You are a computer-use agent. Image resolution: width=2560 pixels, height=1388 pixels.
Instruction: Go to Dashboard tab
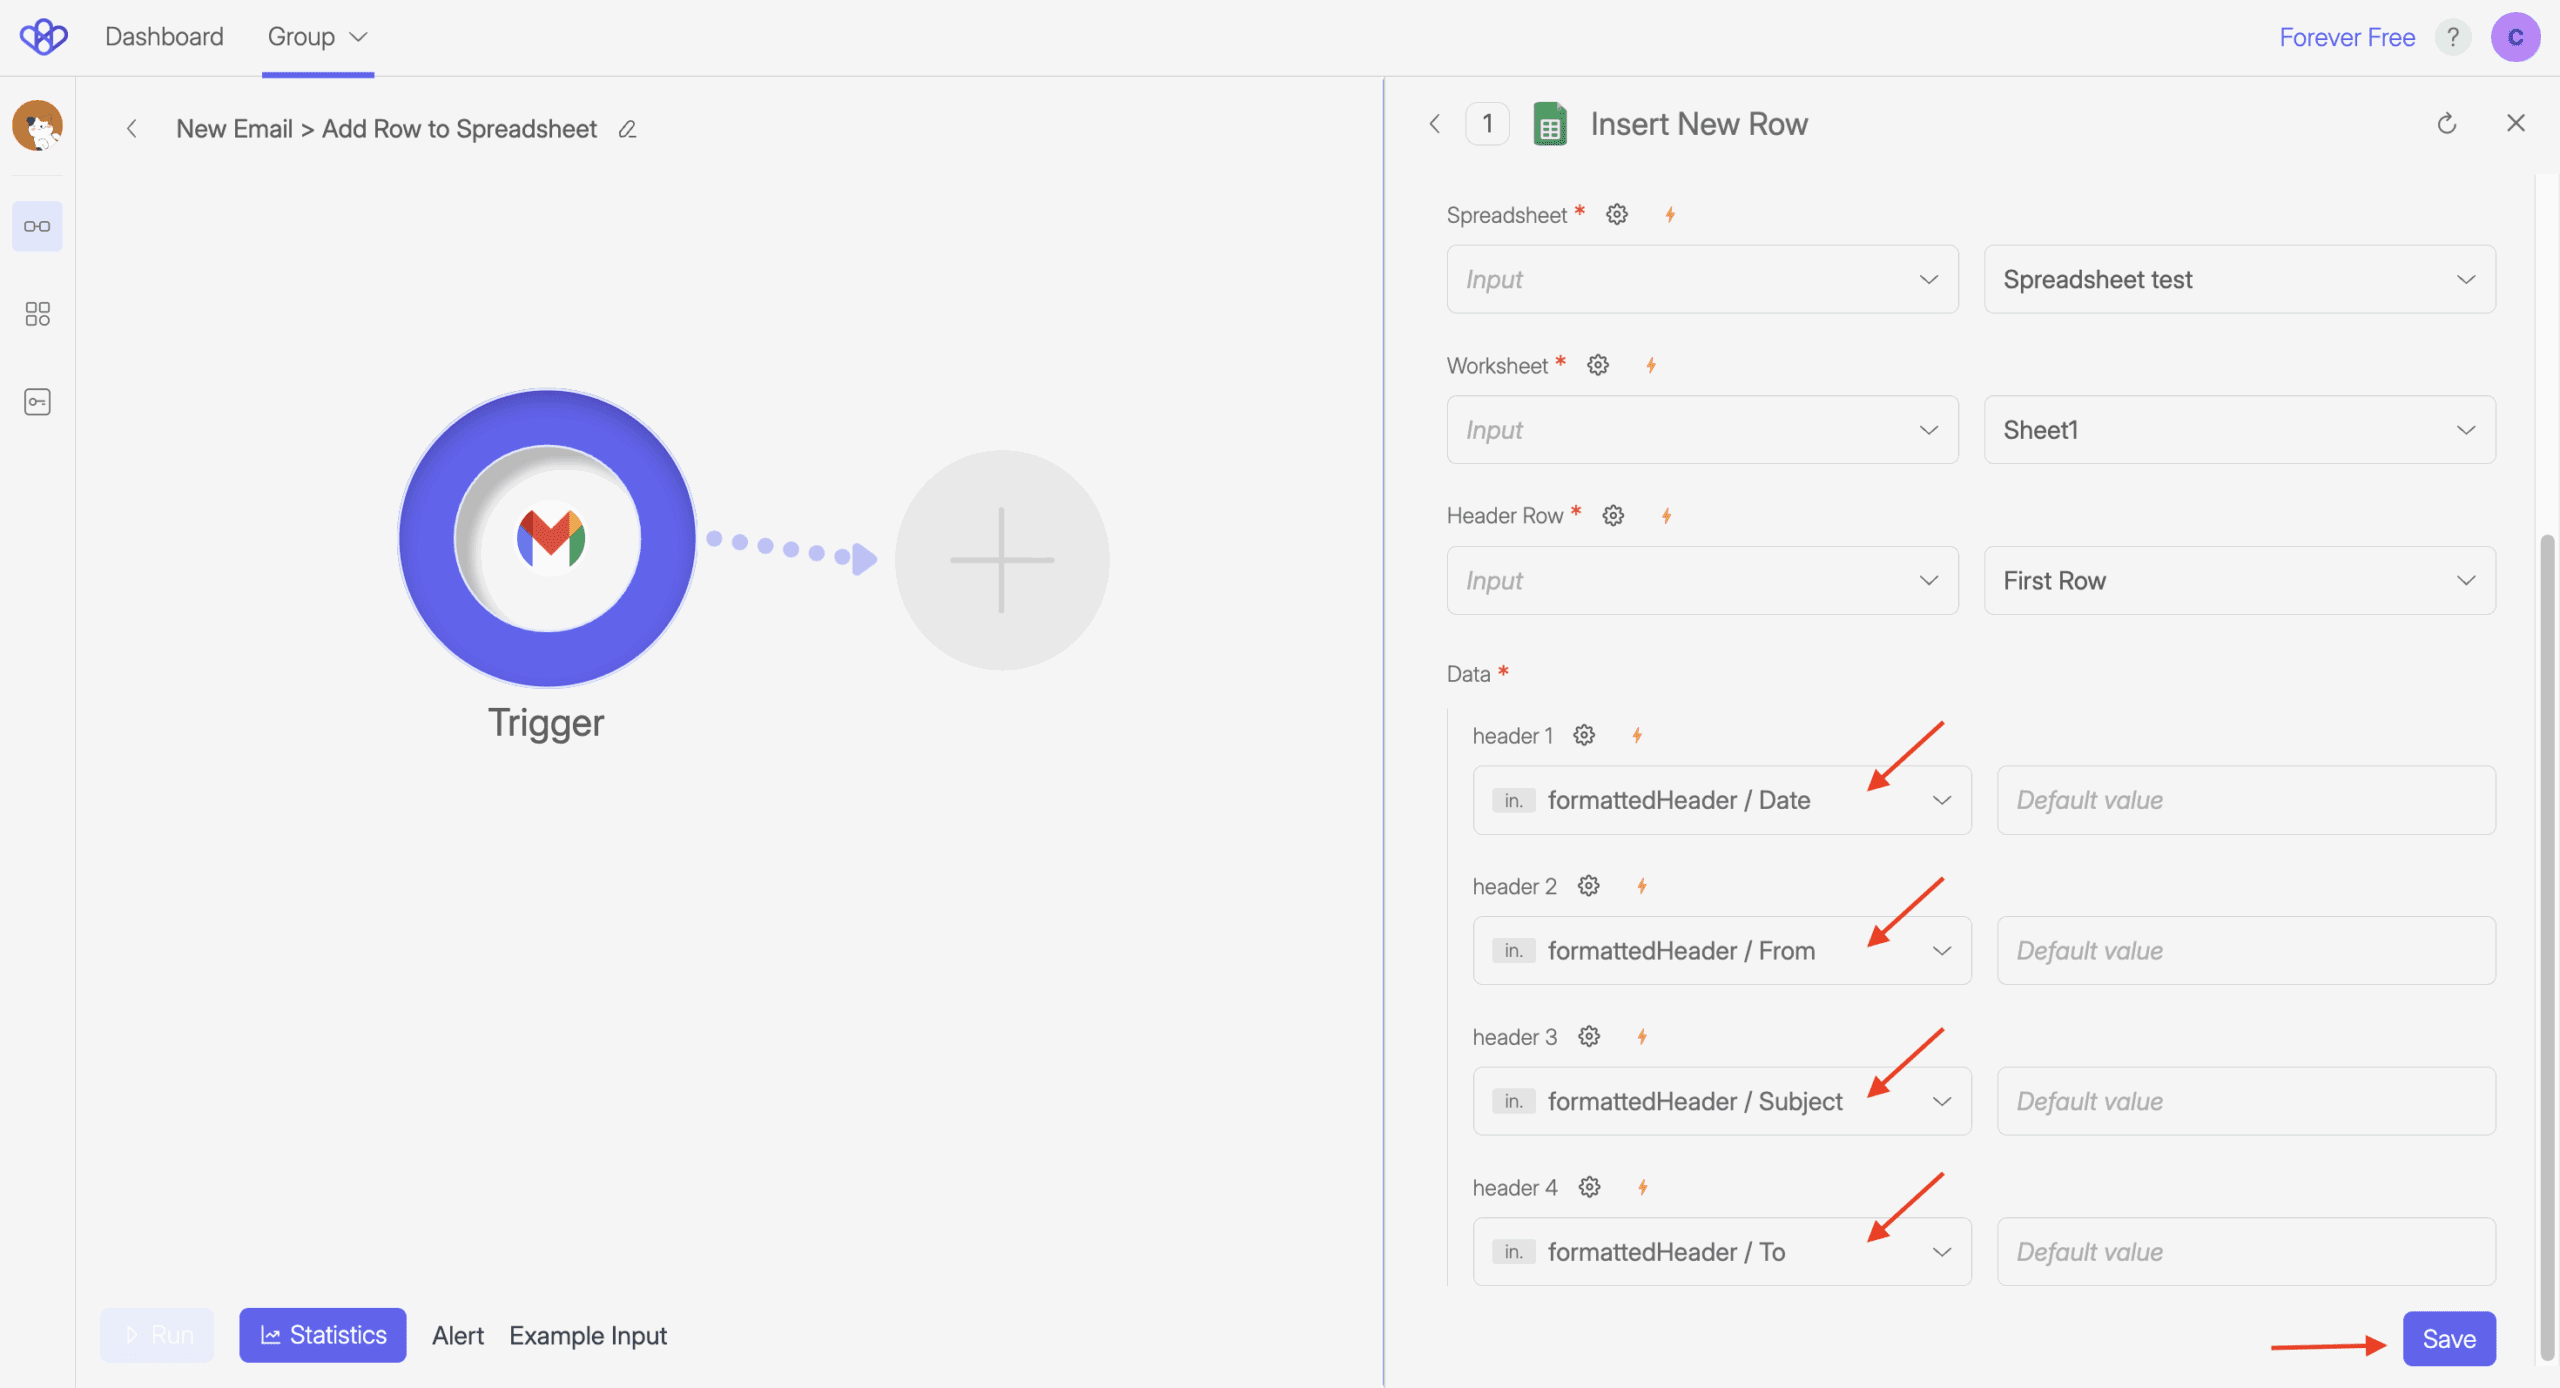164,37
